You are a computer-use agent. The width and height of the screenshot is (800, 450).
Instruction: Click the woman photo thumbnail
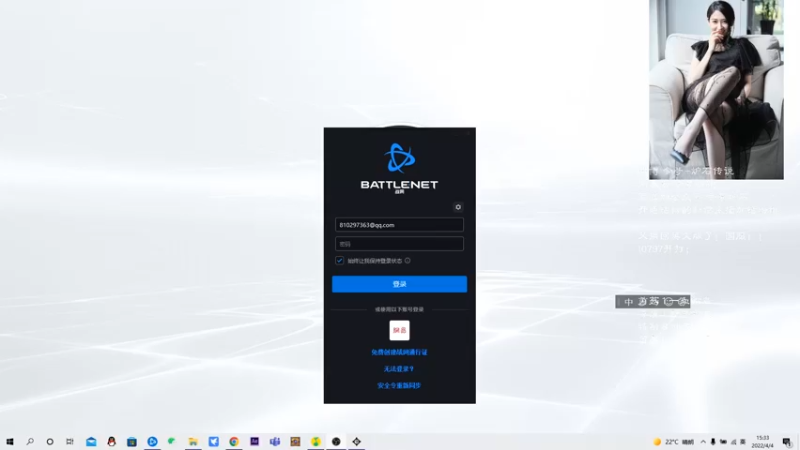click(x=716, y=89)
